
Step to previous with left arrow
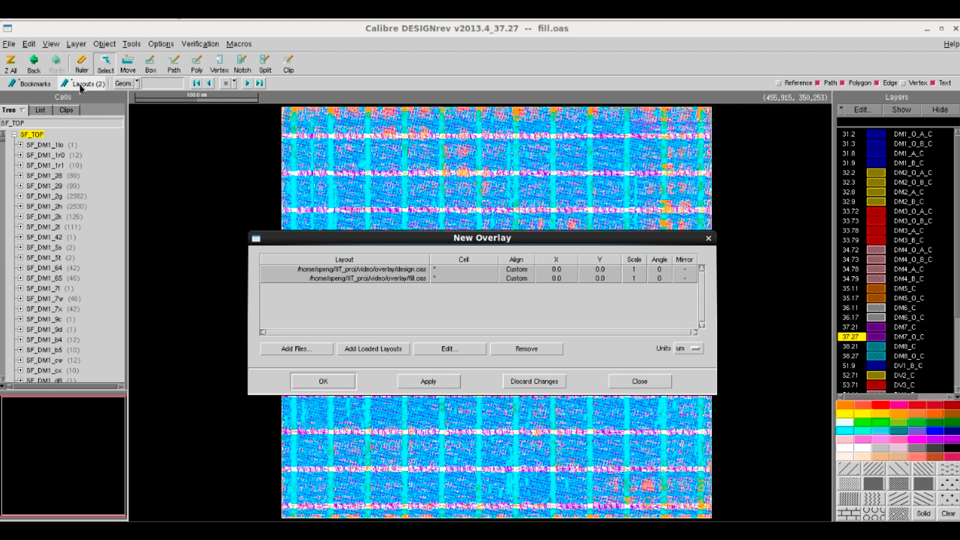(209, 83)
